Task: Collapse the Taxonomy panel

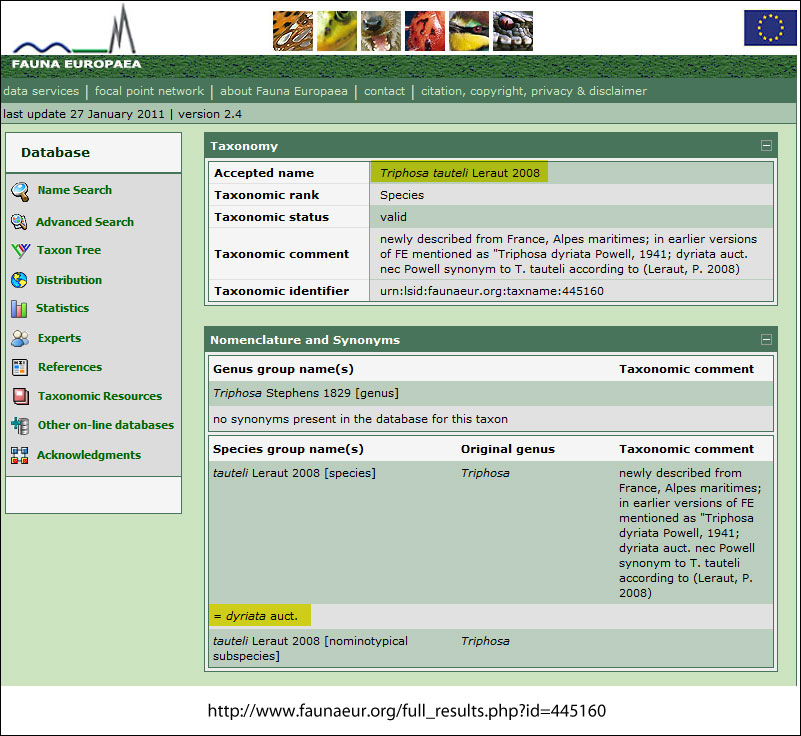Action: 766,146
